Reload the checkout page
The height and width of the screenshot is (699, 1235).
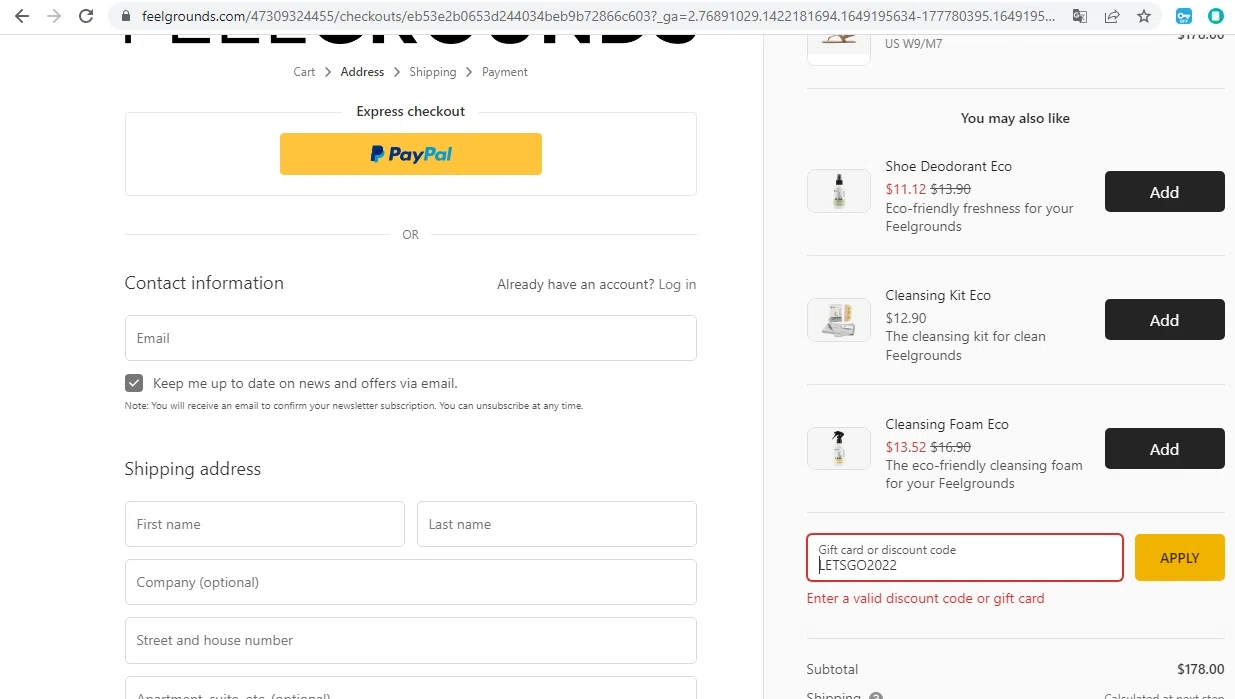tap(86, 16)
